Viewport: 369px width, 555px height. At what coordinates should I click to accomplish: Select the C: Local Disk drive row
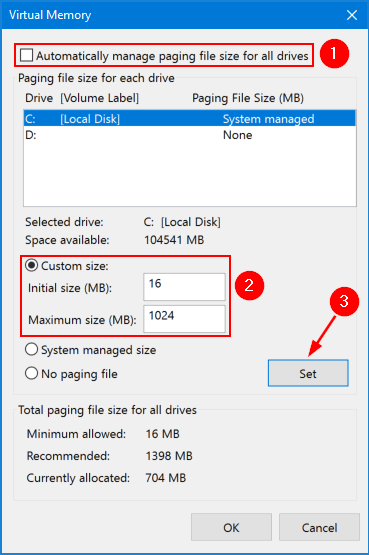(x=190, y=119)
